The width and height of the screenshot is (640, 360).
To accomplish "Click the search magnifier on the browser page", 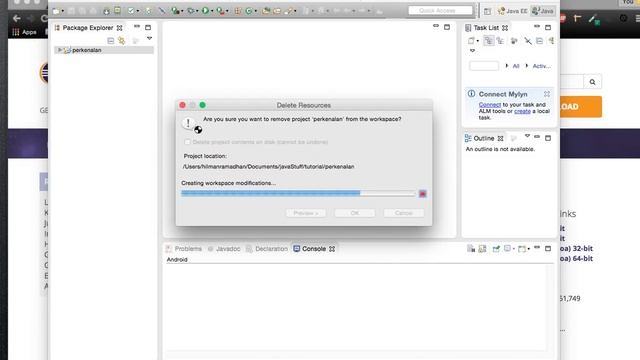I will pyautogui.click(x=592, y=82).
